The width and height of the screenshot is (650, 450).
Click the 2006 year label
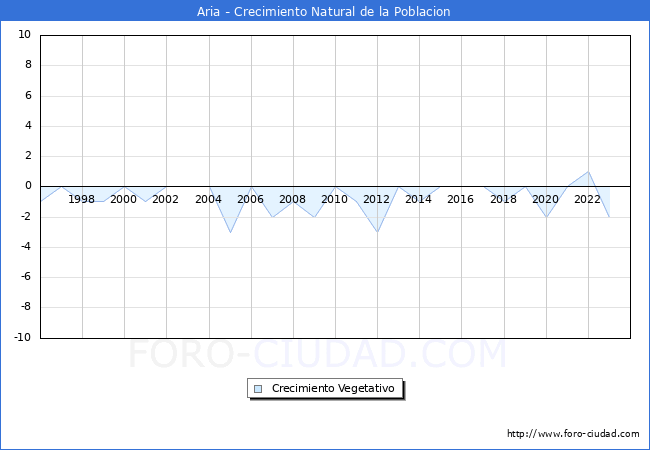click(x=250, y=199)
